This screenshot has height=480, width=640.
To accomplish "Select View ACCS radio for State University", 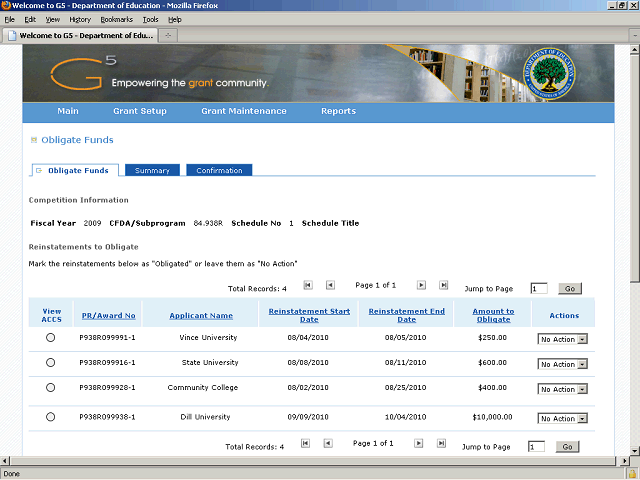I will click(51, 362).
